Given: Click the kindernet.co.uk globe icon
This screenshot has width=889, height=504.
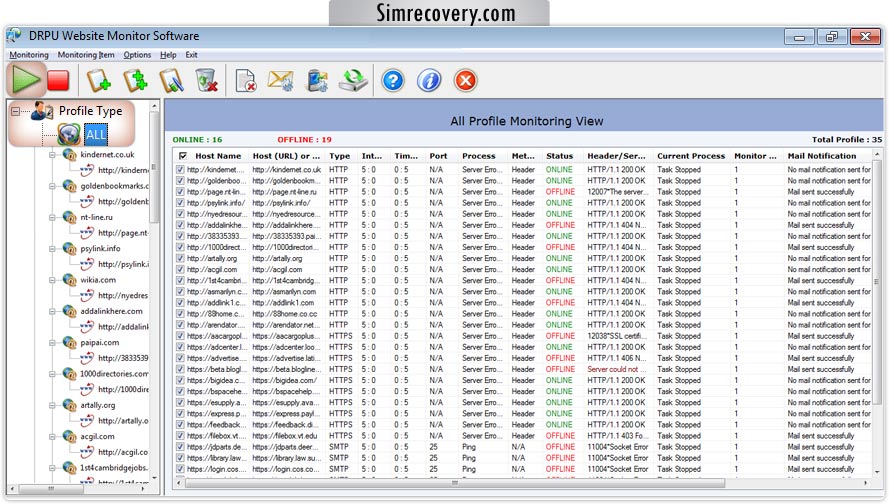Looking at the screenshot, I should (x=69, y=155).
